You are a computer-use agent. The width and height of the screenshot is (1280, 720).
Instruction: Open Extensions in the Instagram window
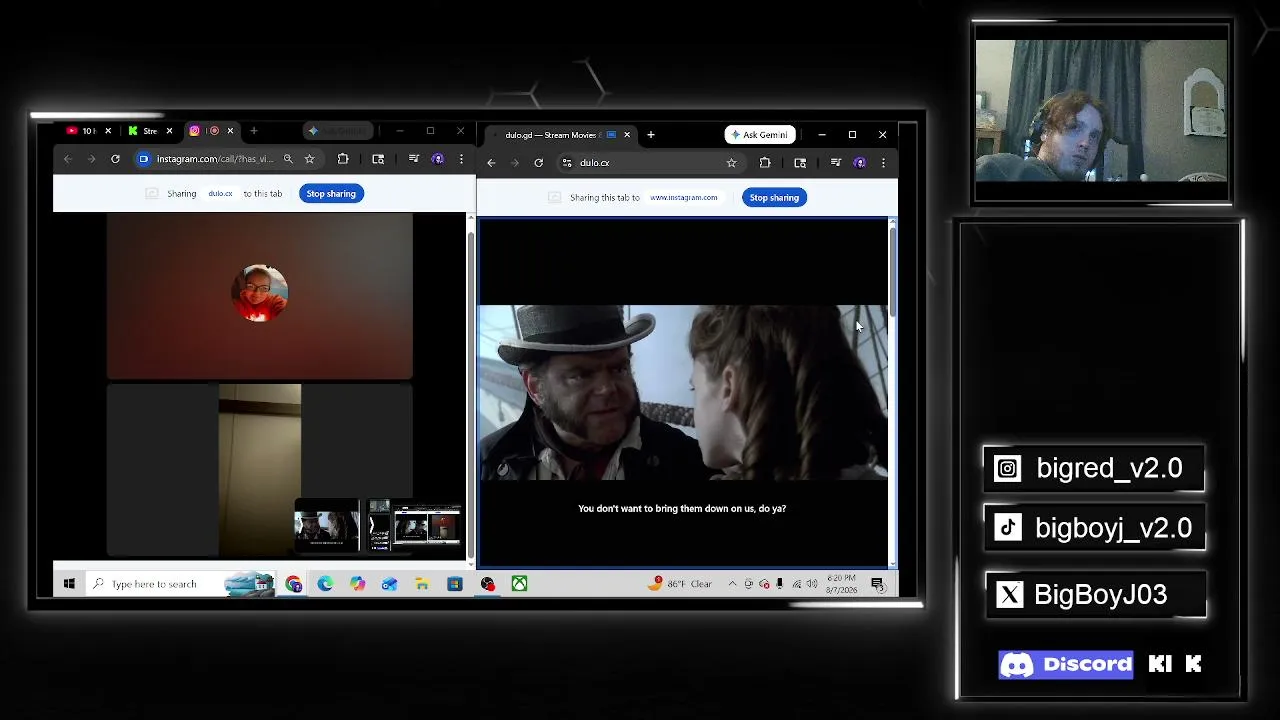coord(343,159)
